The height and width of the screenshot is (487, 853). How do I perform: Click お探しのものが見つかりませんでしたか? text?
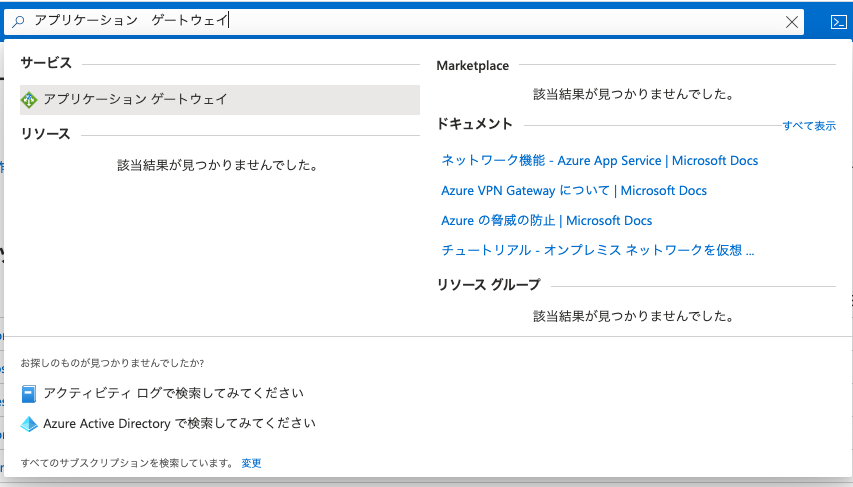point(112,363)
